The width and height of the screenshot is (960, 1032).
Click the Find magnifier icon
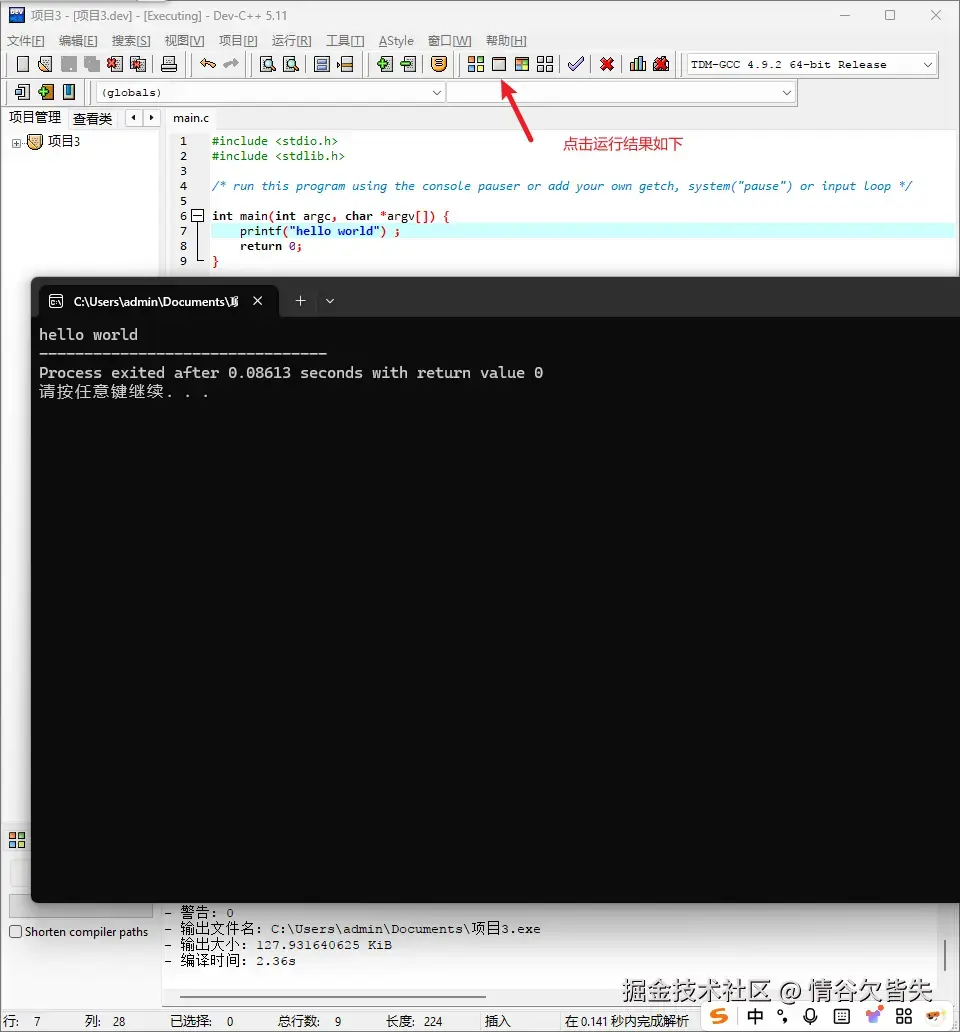point(267,64)
